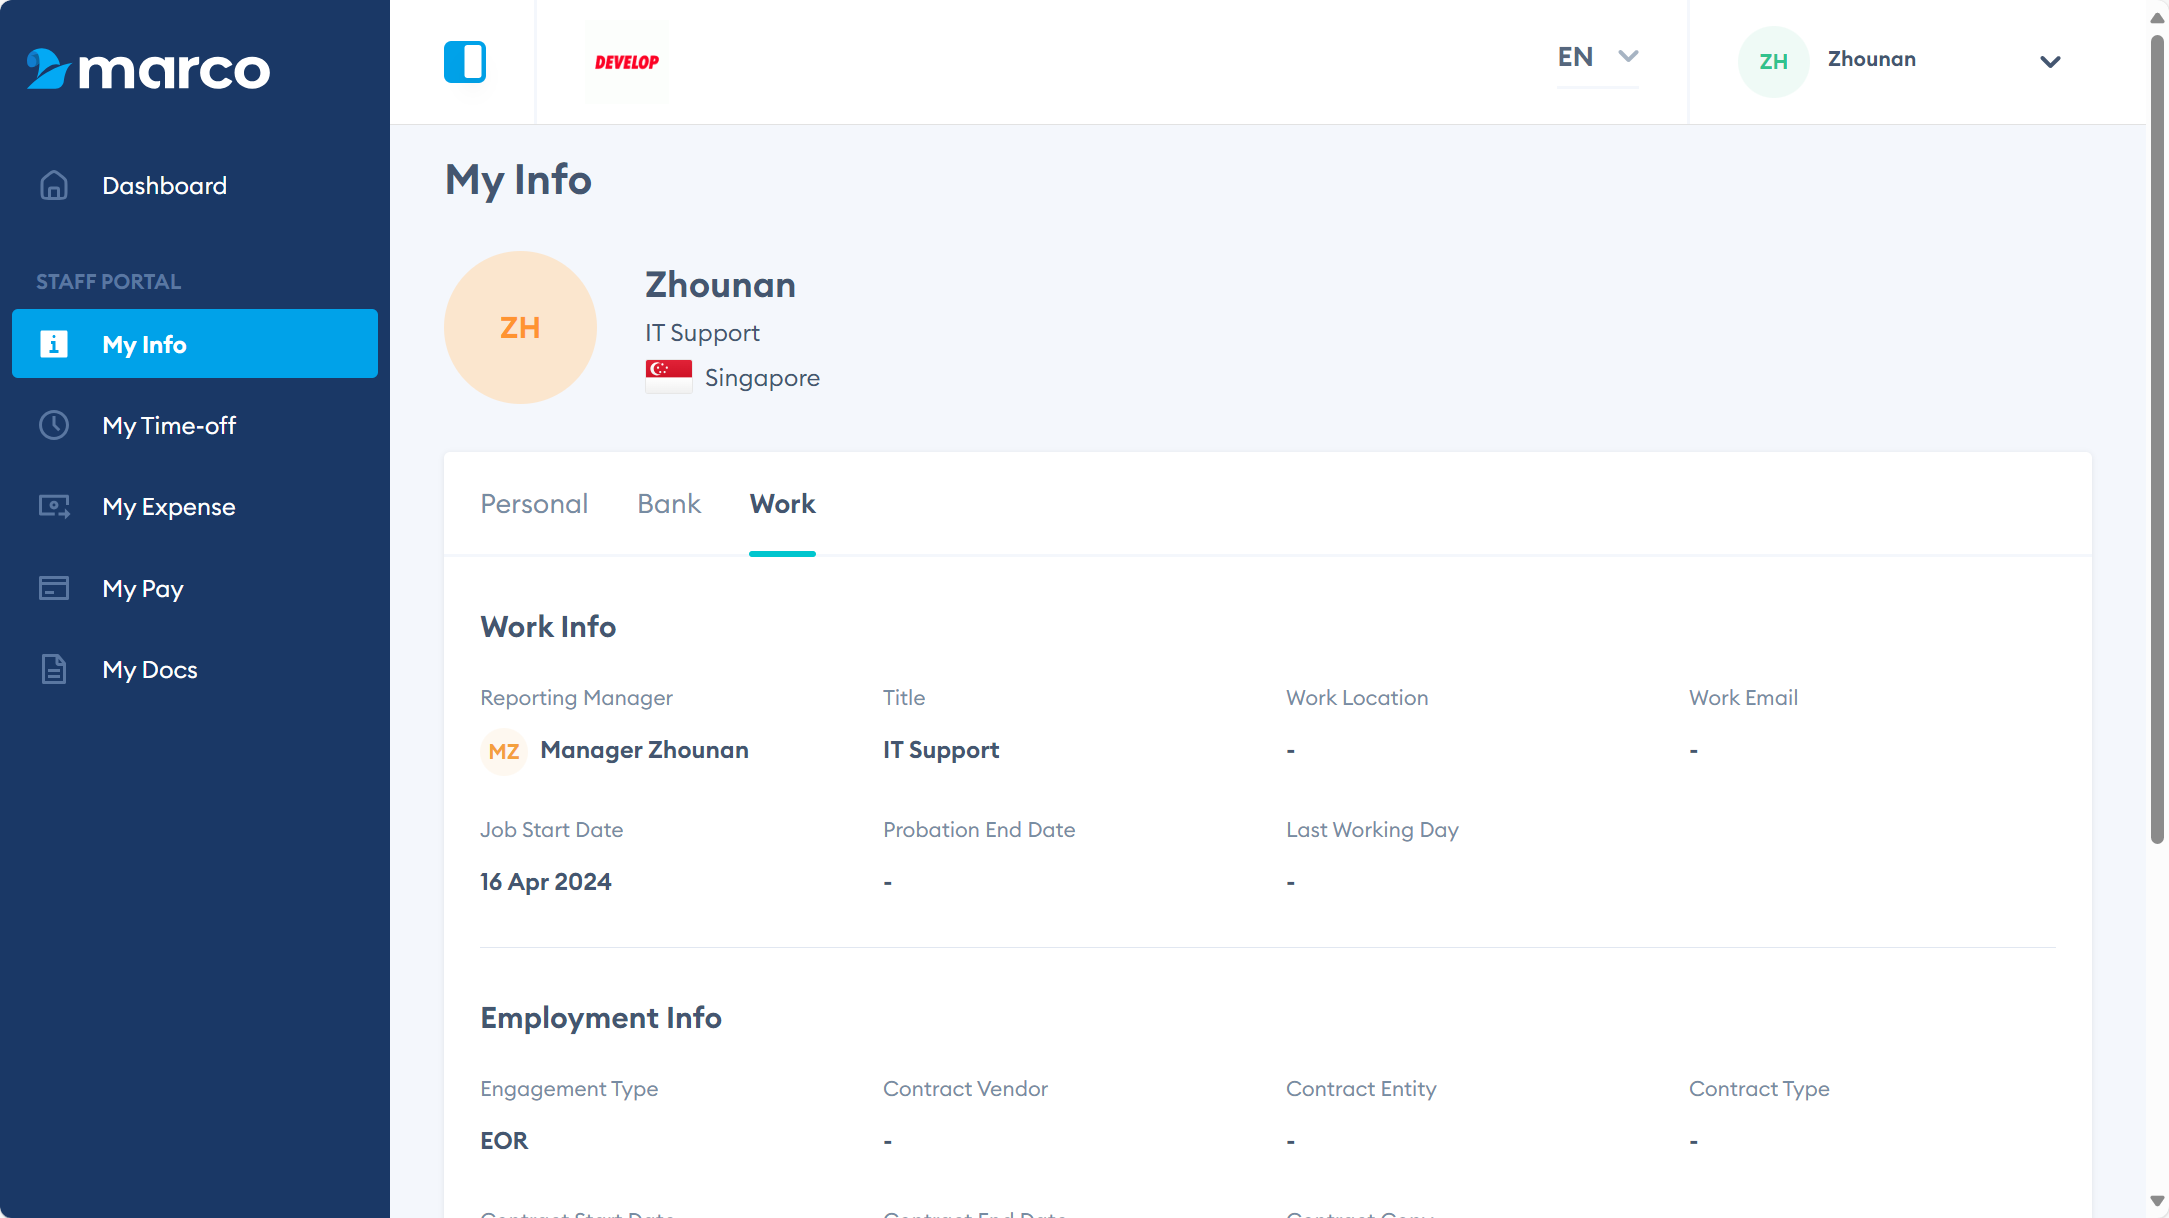Open the My Expense menu item
The width and height of the screenshot is (2169, 1218).
coord(169,507)
